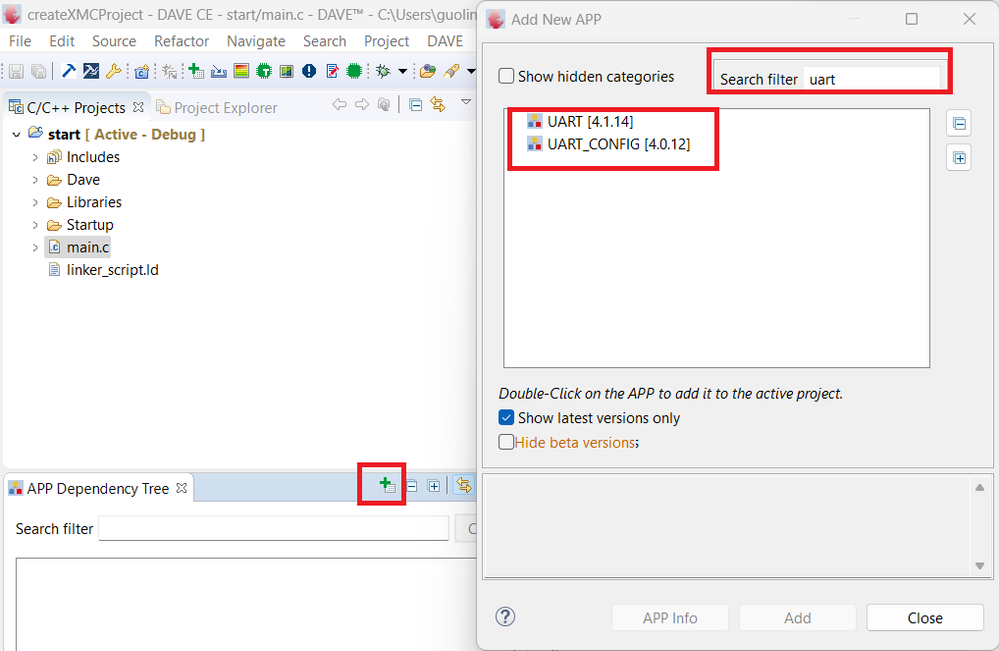Image resolution: width=999 pixels, height=651 pixels.
Task: Open the Edit menu
Action: 62,41
